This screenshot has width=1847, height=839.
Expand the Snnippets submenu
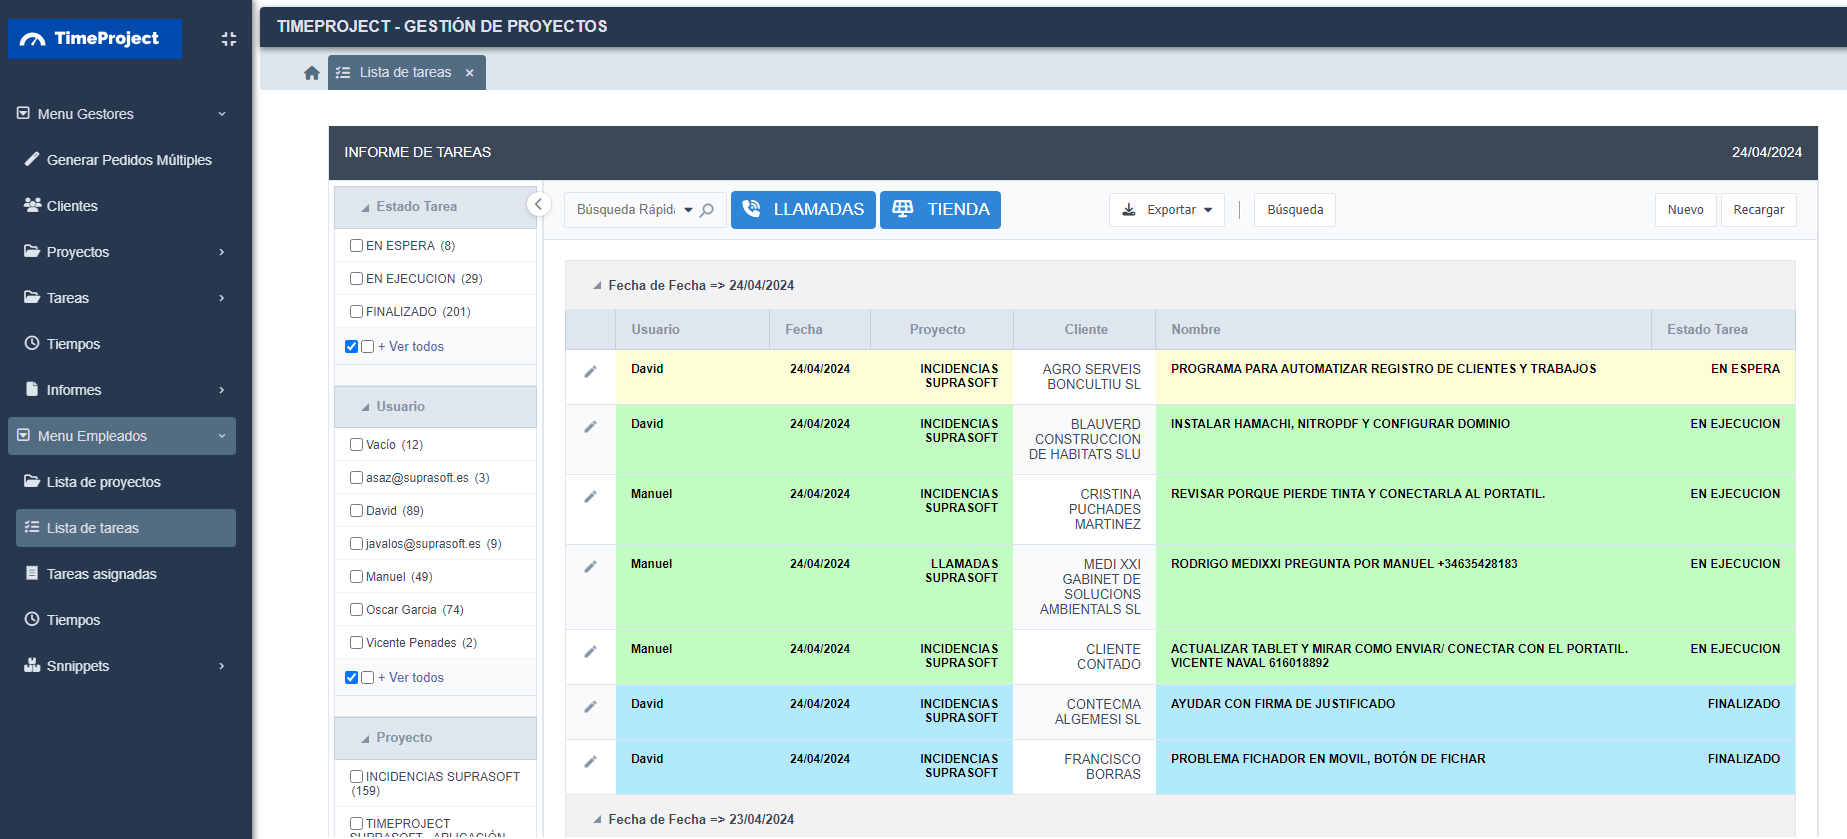pos(126,666)
